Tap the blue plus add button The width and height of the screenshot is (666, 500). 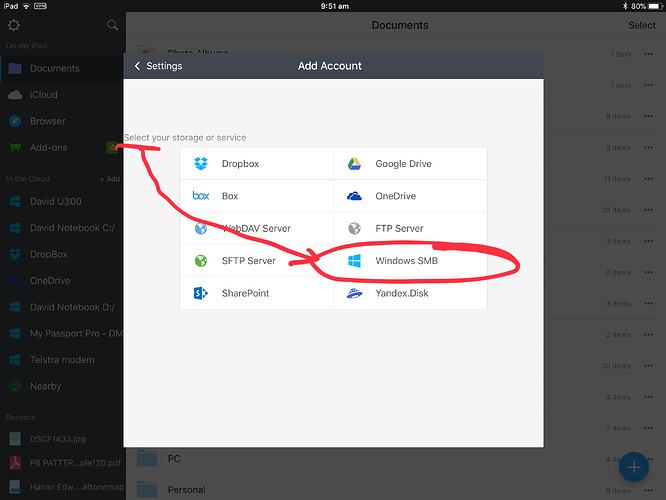(634, 467)
